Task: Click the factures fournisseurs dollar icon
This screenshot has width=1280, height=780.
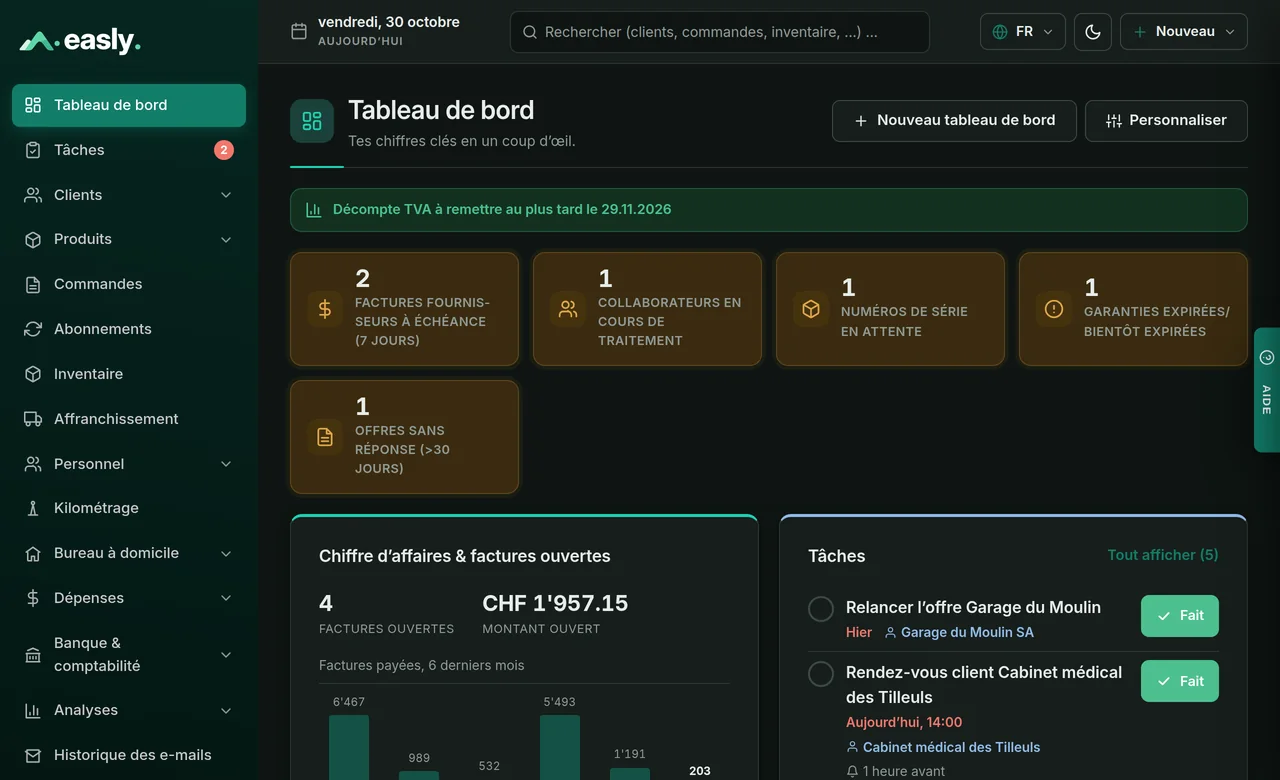Action: pos(325,309)
